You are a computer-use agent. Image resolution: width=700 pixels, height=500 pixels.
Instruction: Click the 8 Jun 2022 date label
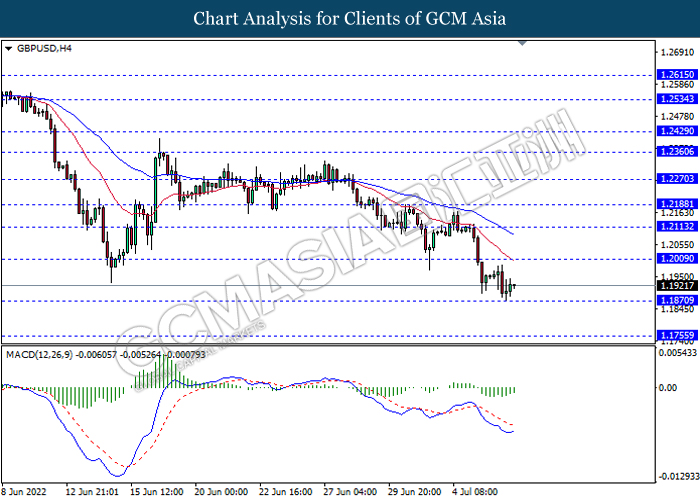(x=24, y=492)
